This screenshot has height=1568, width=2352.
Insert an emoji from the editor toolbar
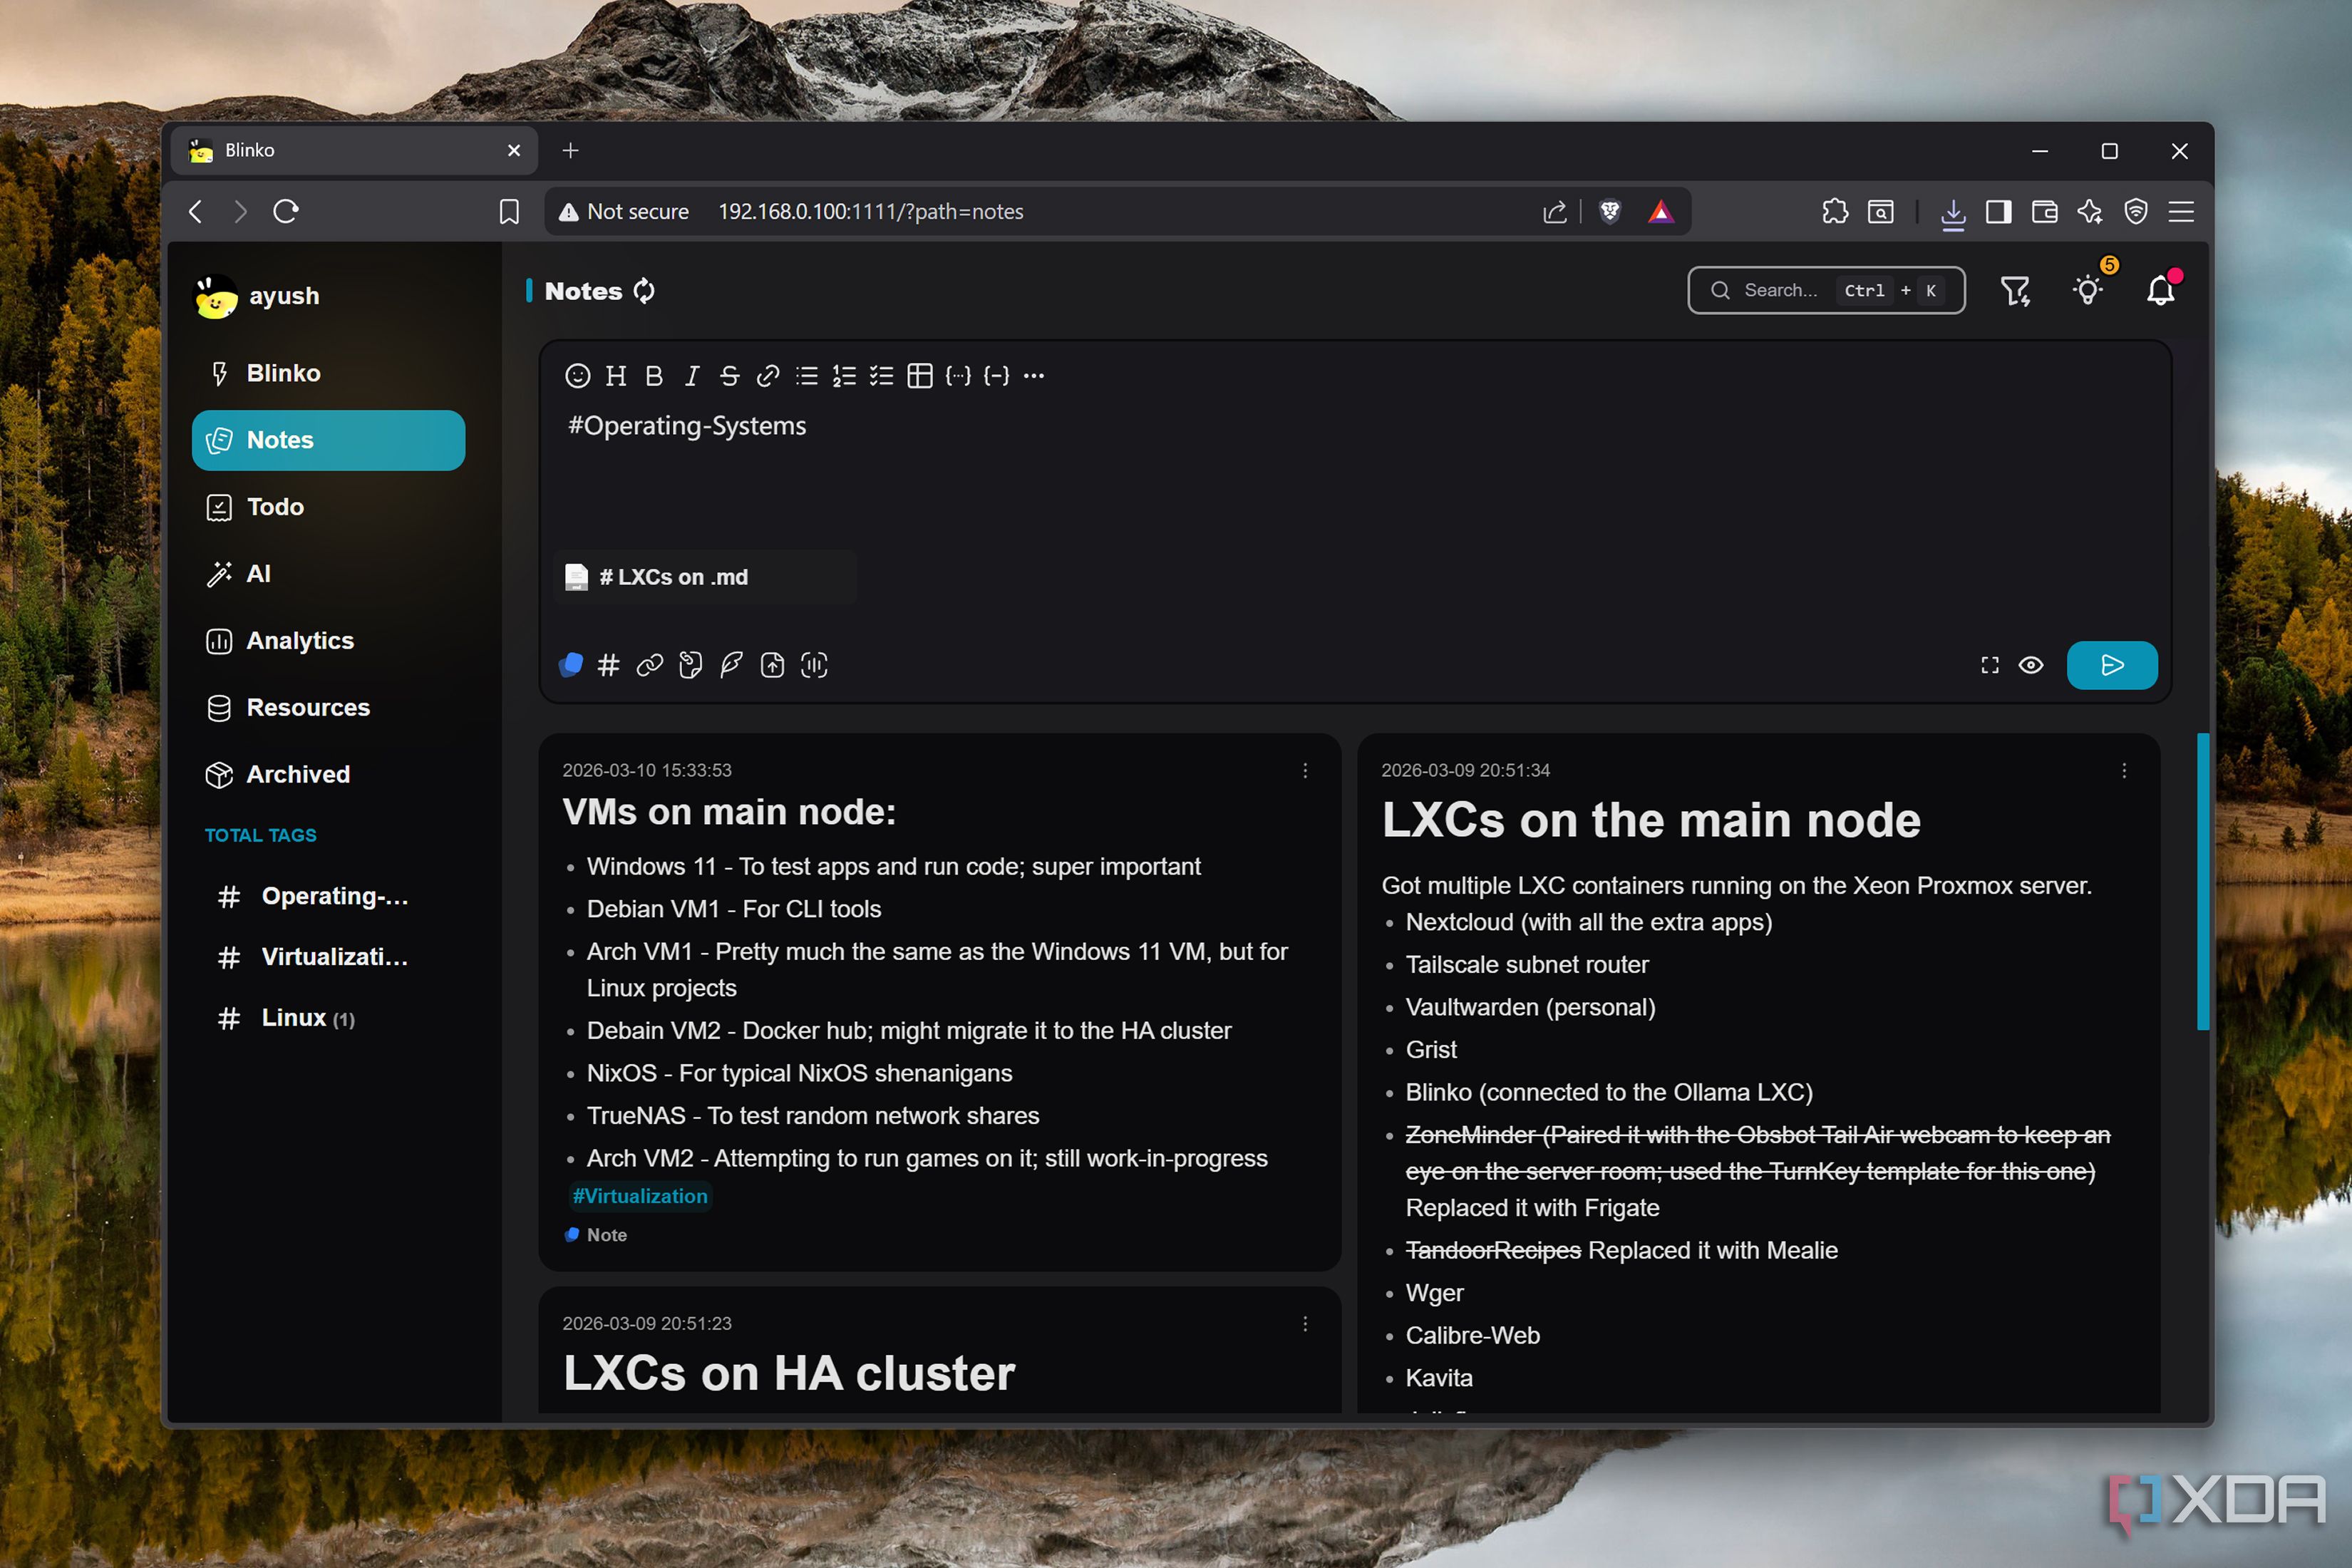point(577,376)
